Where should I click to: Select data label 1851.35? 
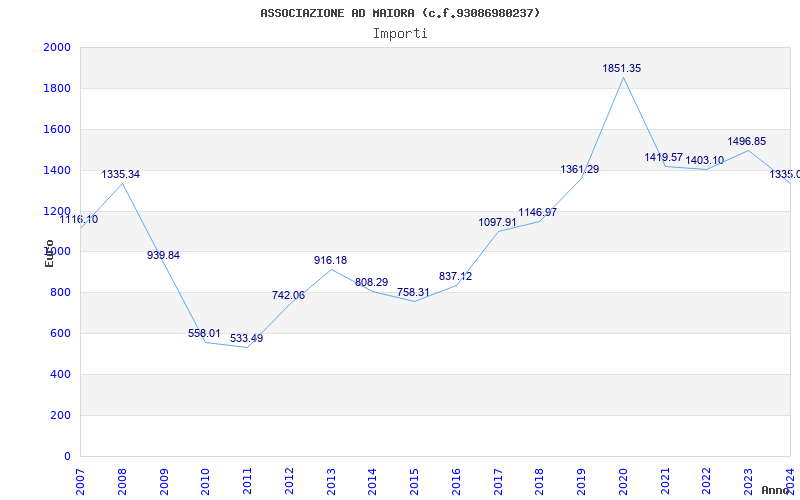pos(621,68)
